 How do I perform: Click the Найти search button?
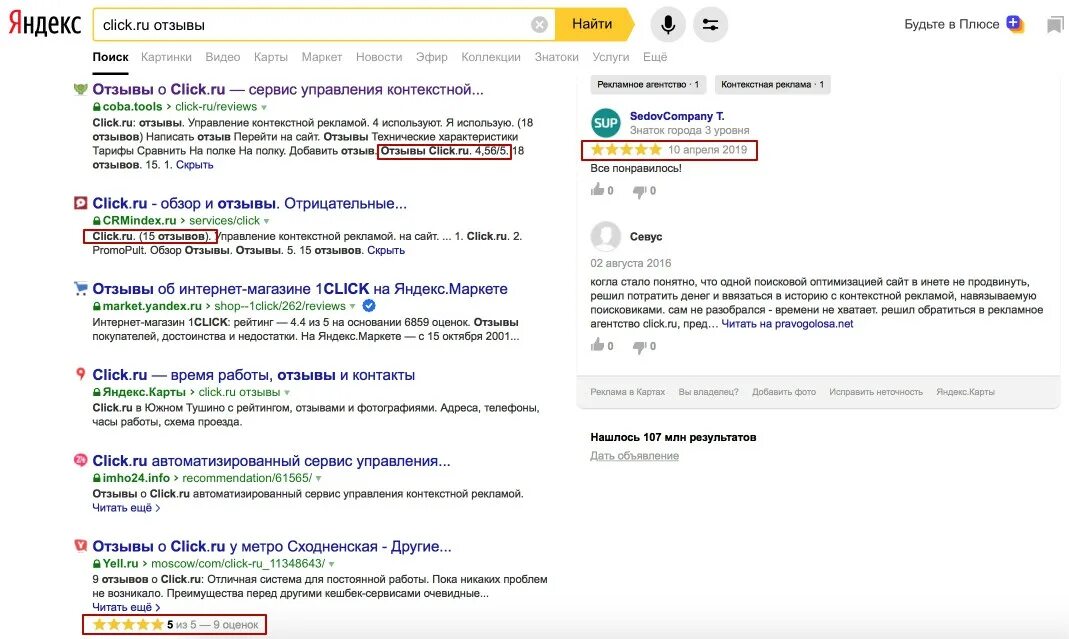click(x=594, y=25)
